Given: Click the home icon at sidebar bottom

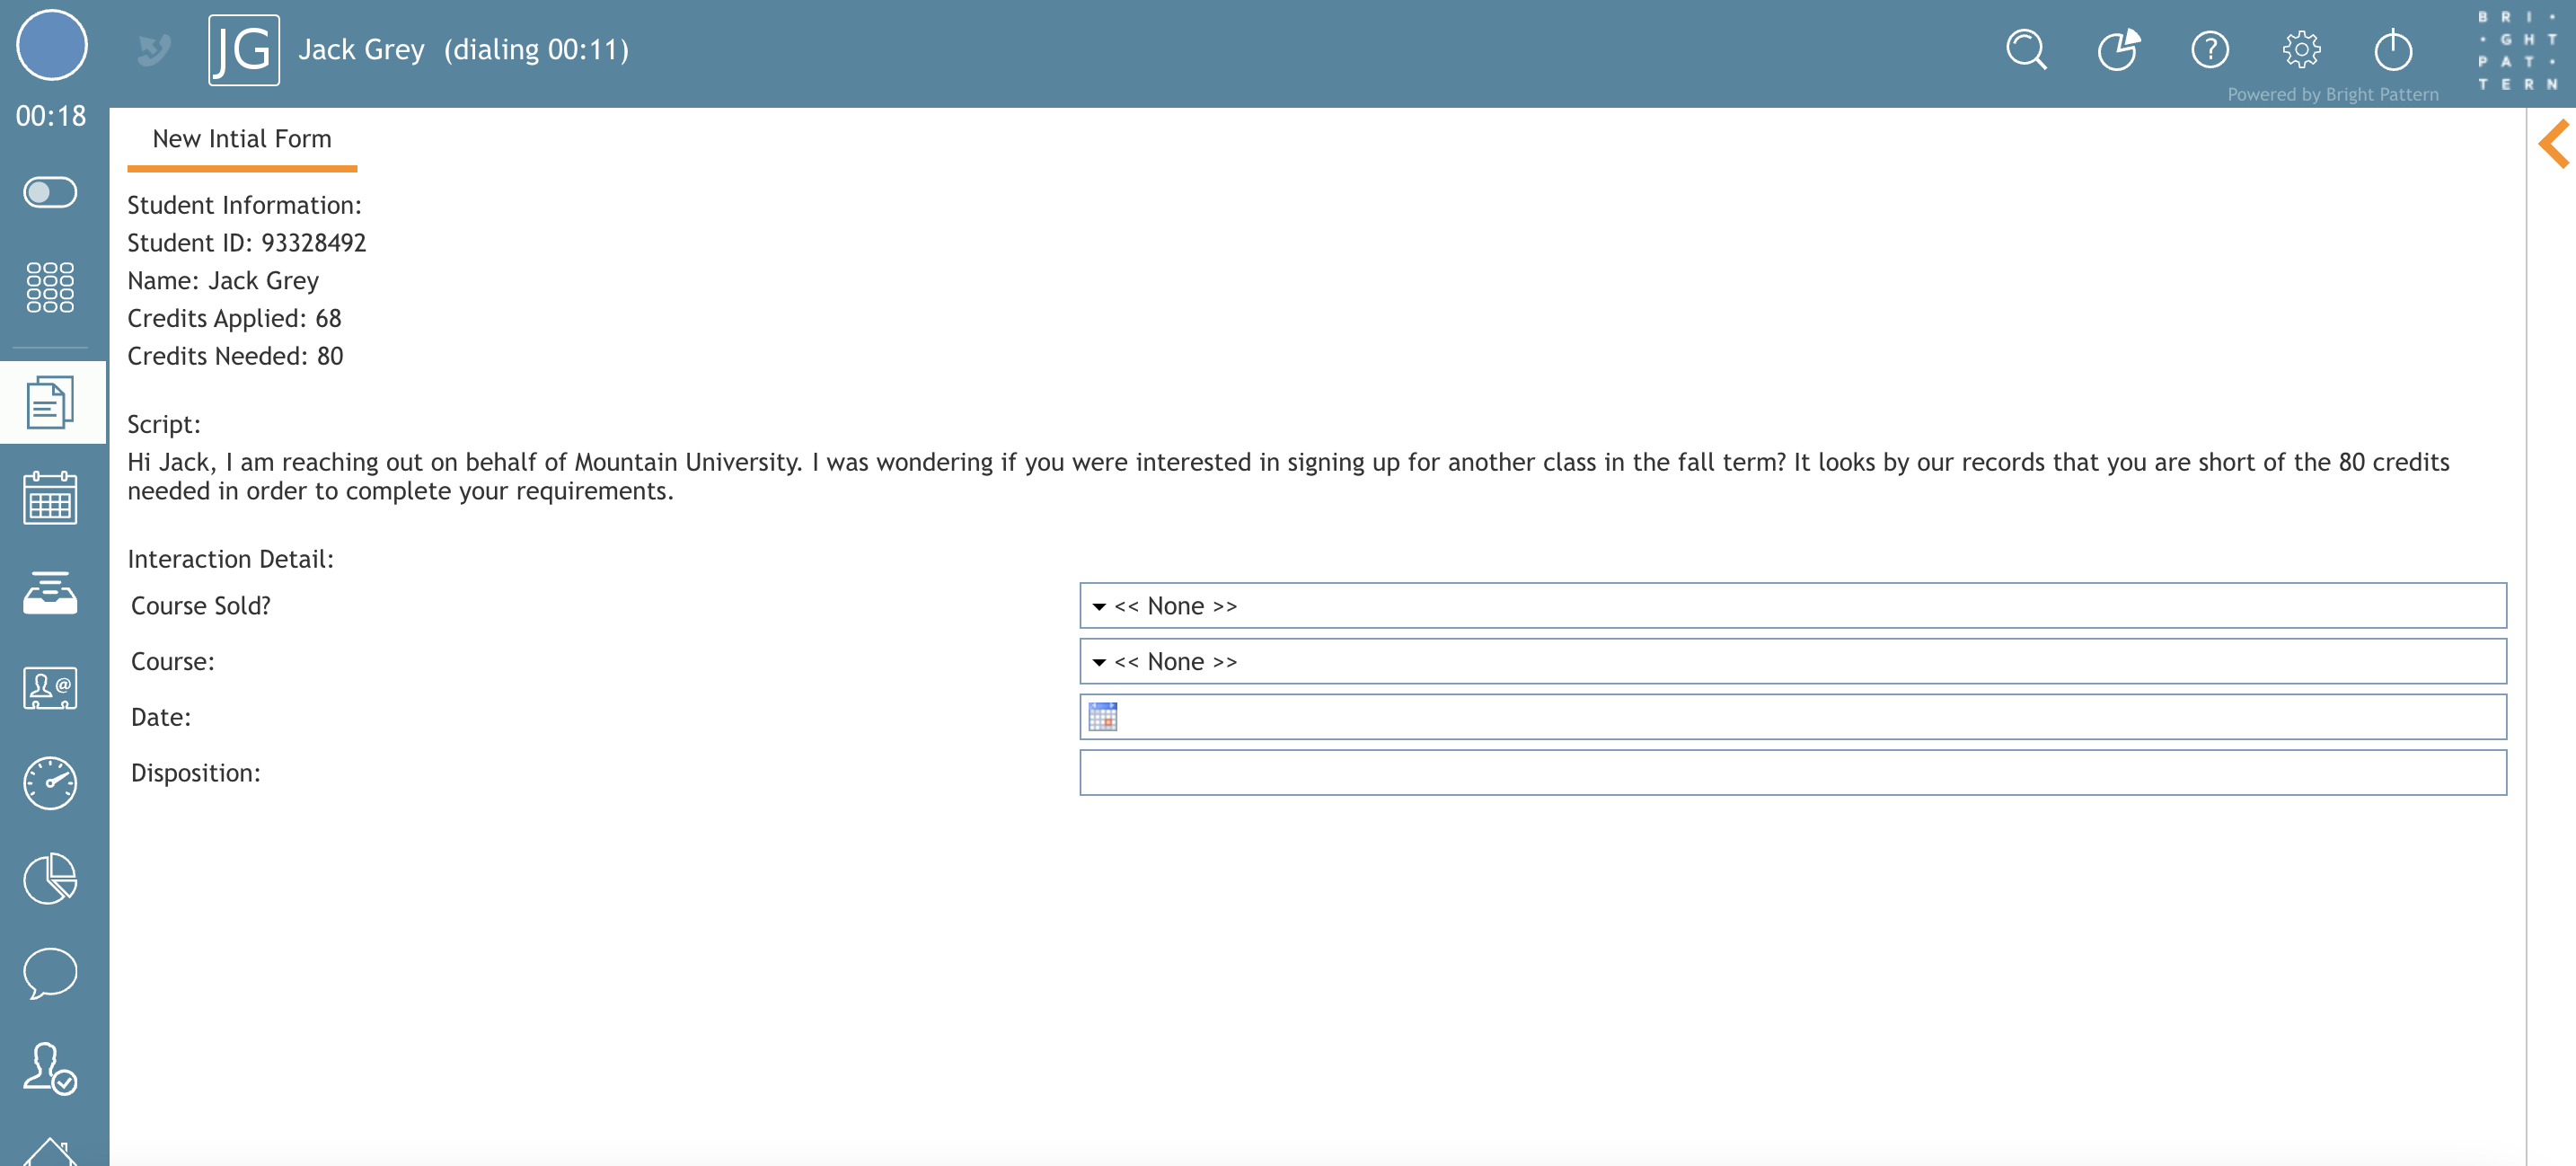Looking at the screenshot, I should (x=50, y=1152).
